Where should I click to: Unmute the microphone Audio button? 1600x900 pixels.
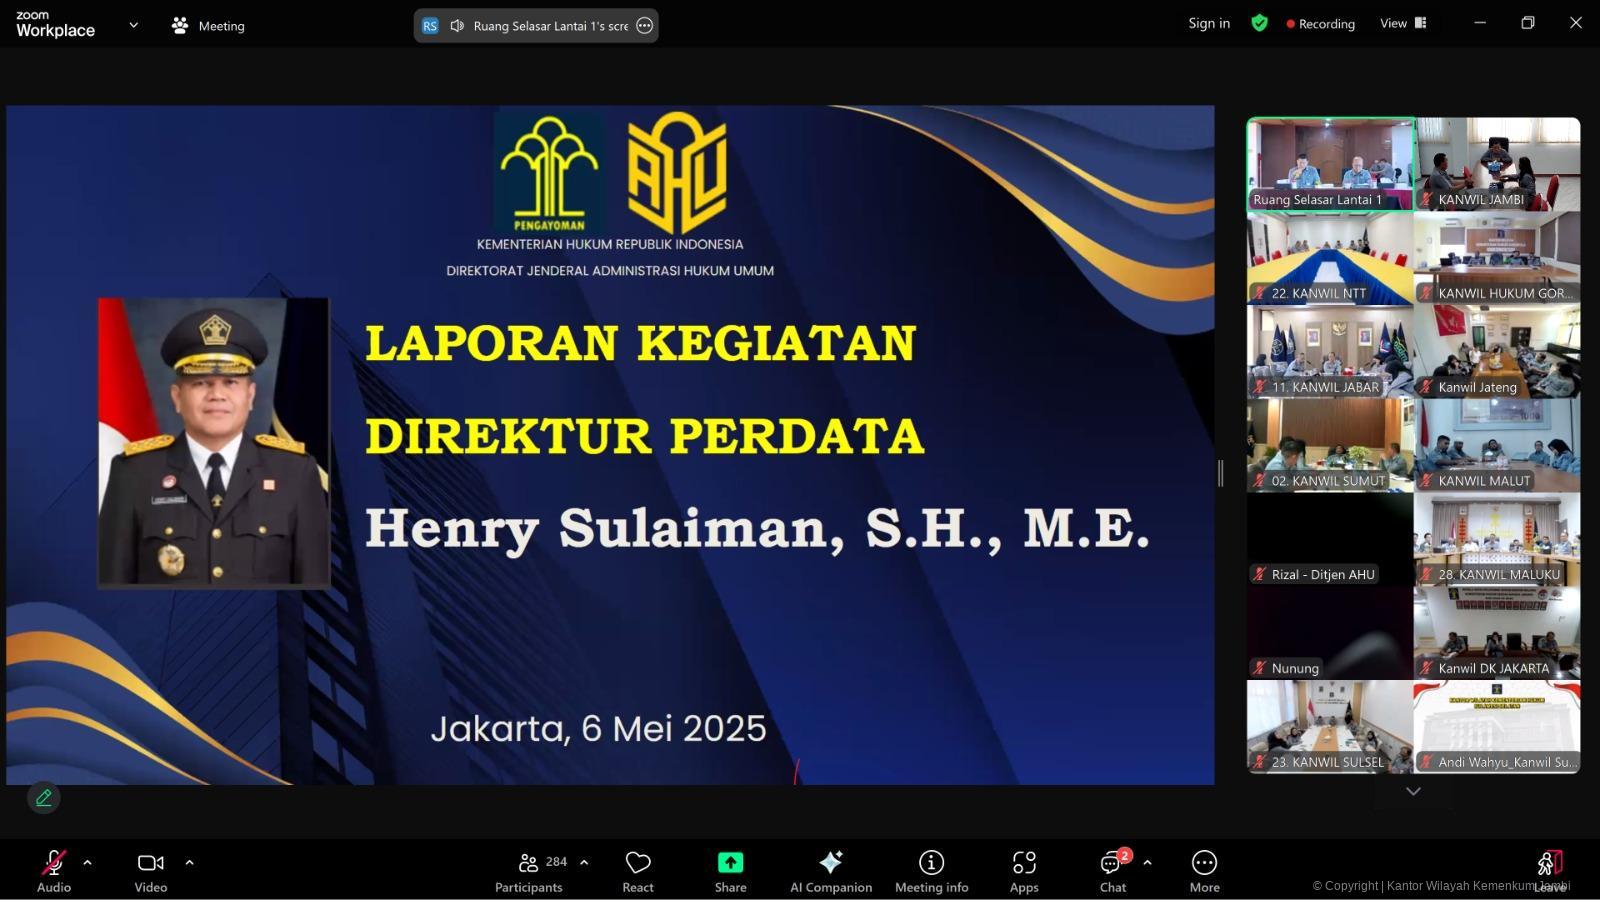54,870
